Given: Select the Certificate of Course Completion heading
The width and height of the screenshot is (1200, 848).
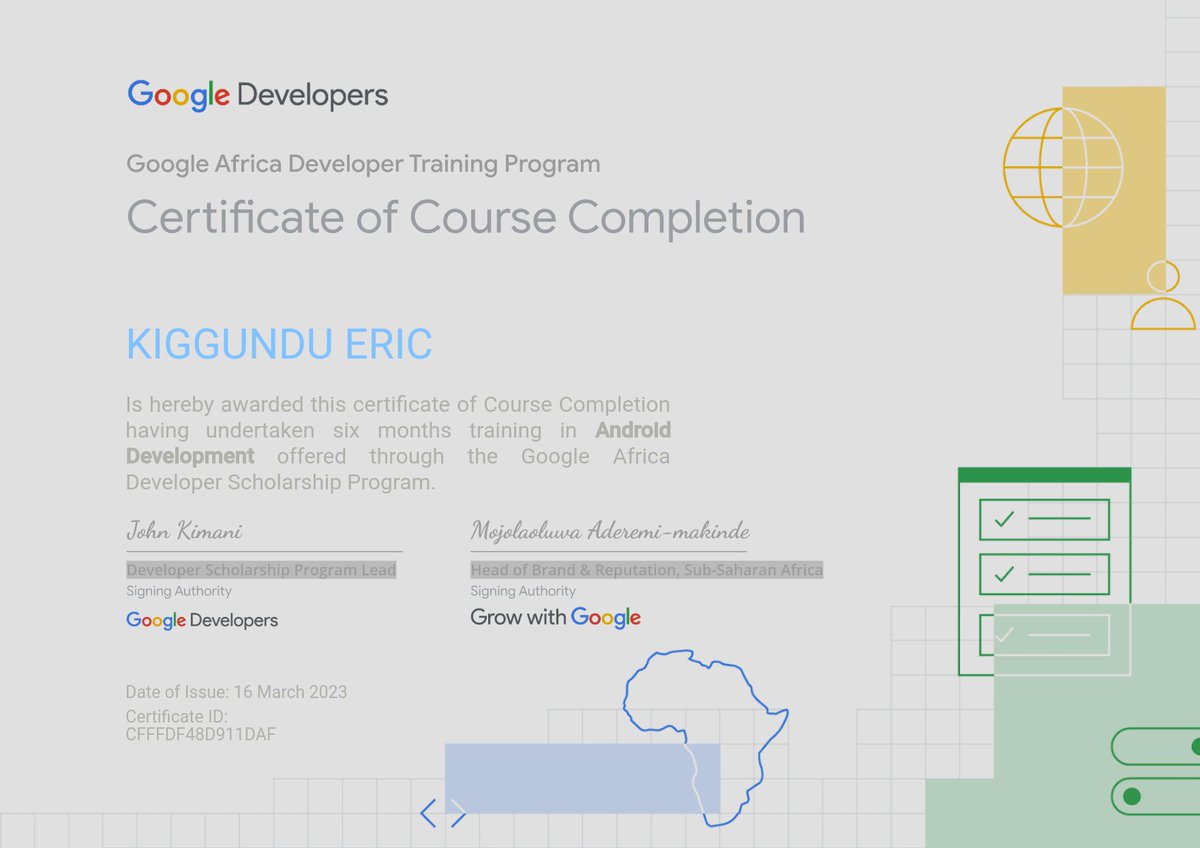Looking at the screenshot, I should click(466, 217).
